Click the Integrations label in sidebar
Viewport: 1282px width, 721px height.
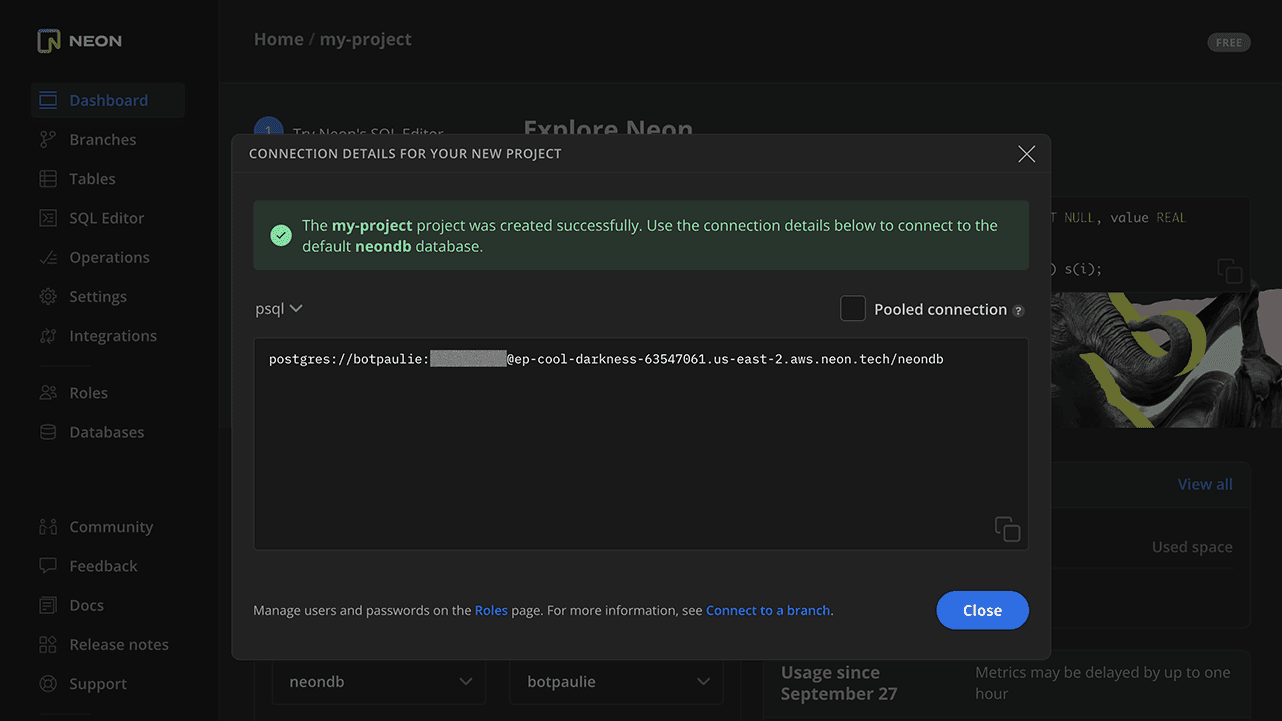pyautogui.click(x=113, y=336)
